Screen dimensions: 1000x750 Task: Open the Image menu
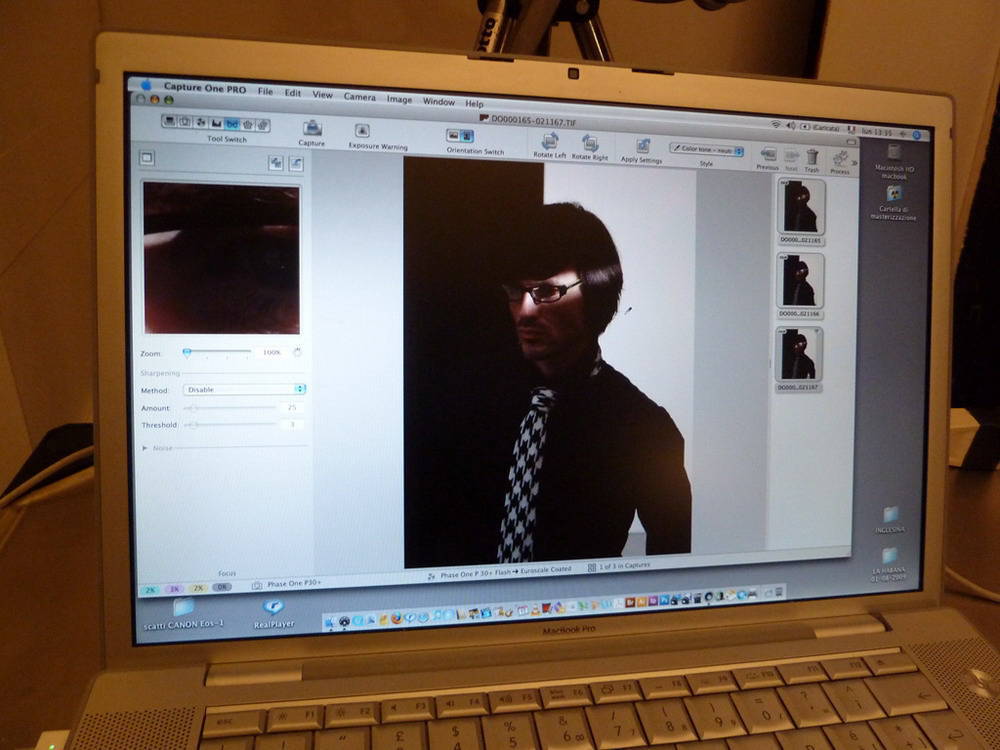click(399, 99)
